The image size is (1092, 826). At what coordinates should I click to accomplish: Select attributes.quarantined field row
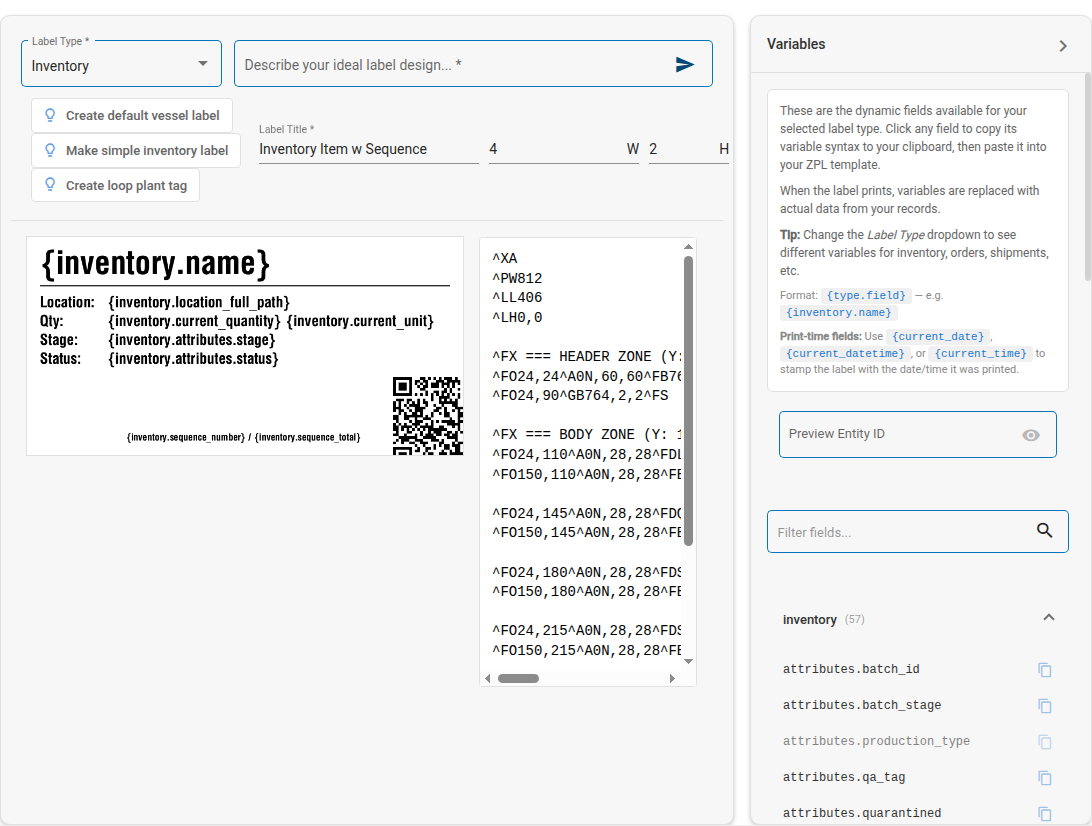917,813
